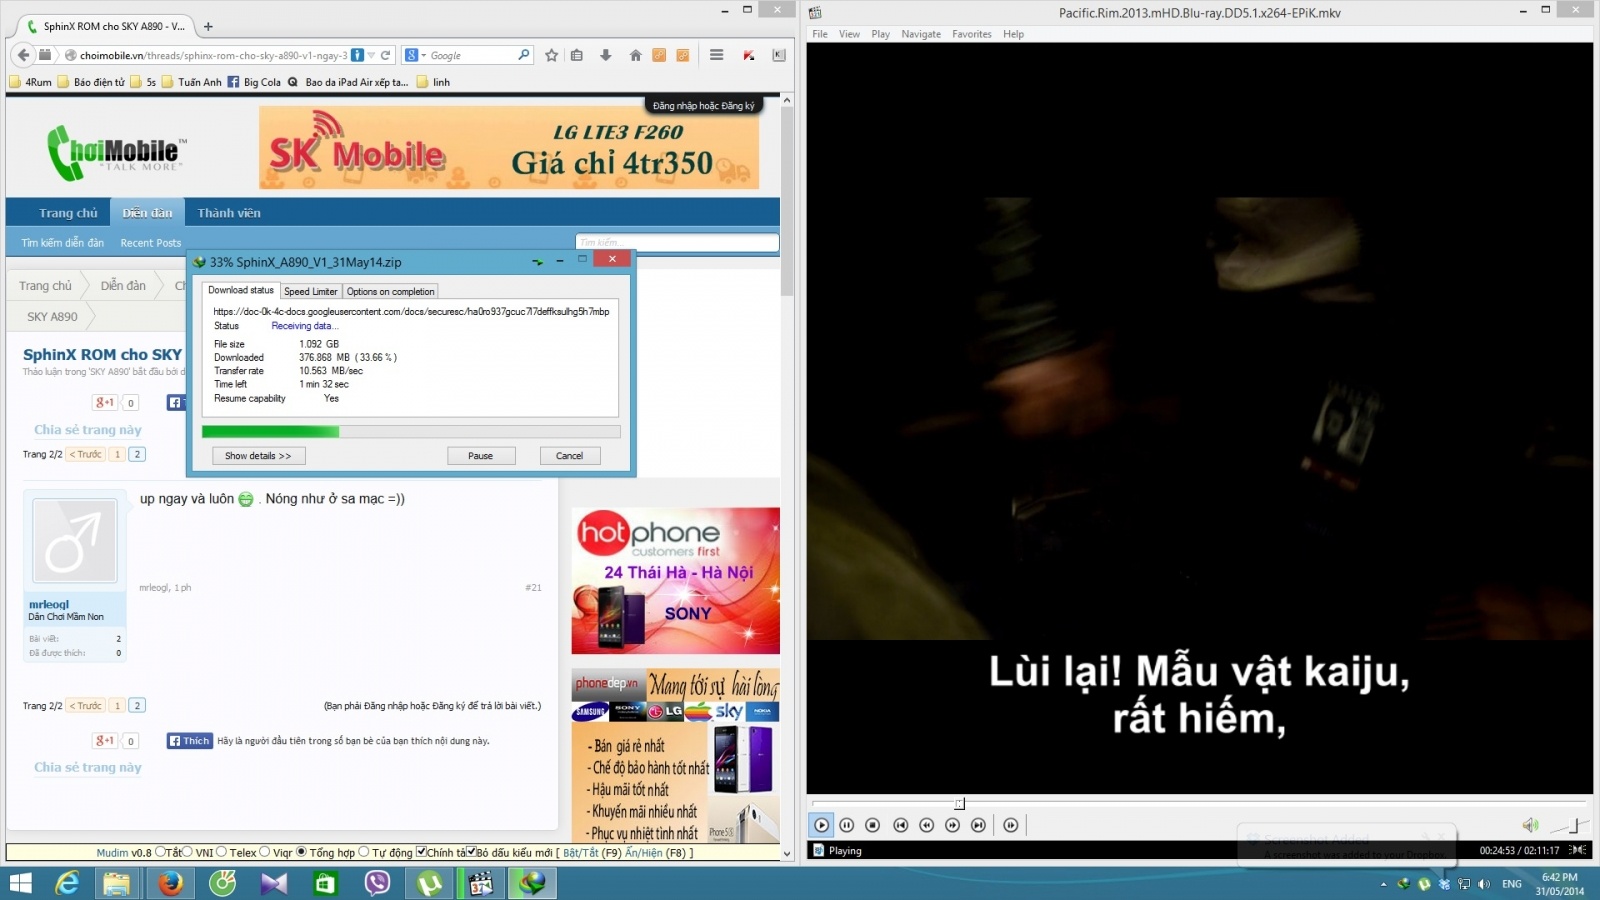Screen dimensions: 1600x900
Task: Toggle the Chính tả checkbox
Action: point(421,852)
